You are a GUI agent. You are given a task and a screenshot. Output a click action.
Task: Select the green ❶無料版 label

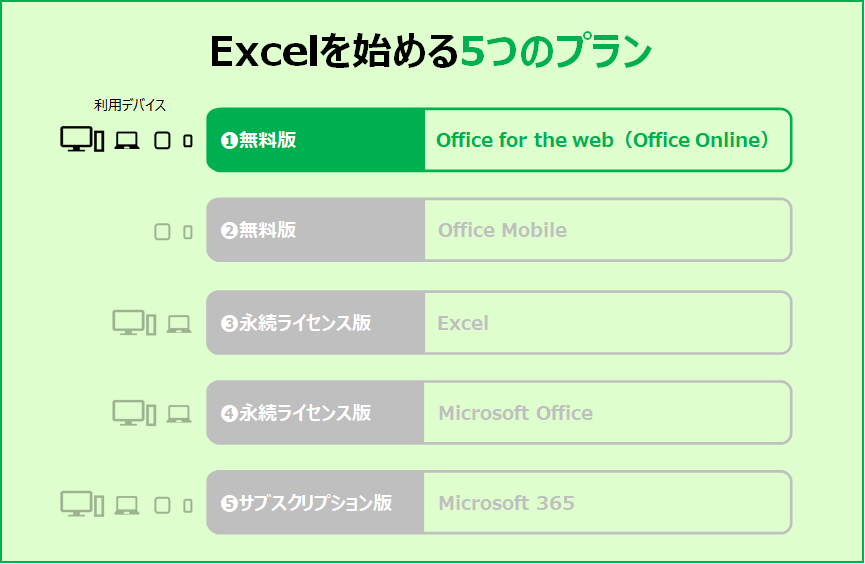tap(316, 140)
